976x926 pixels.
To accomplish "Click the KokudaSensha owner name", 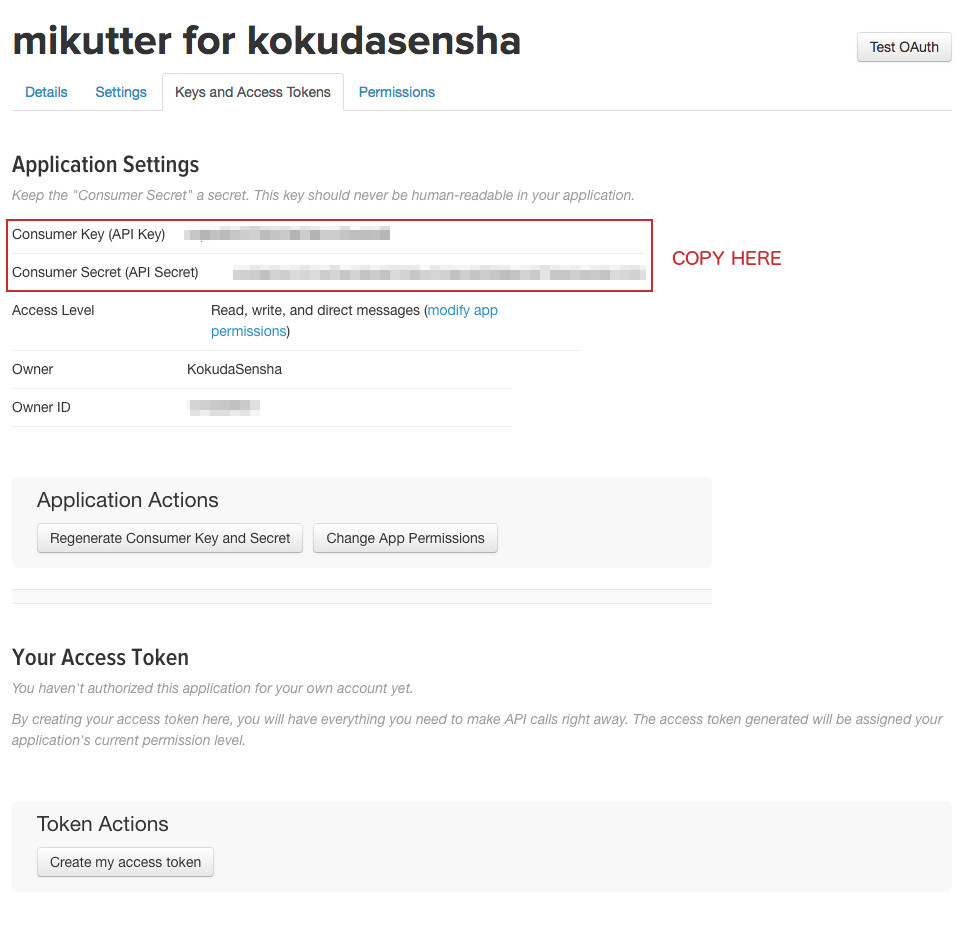I will 234,369.
